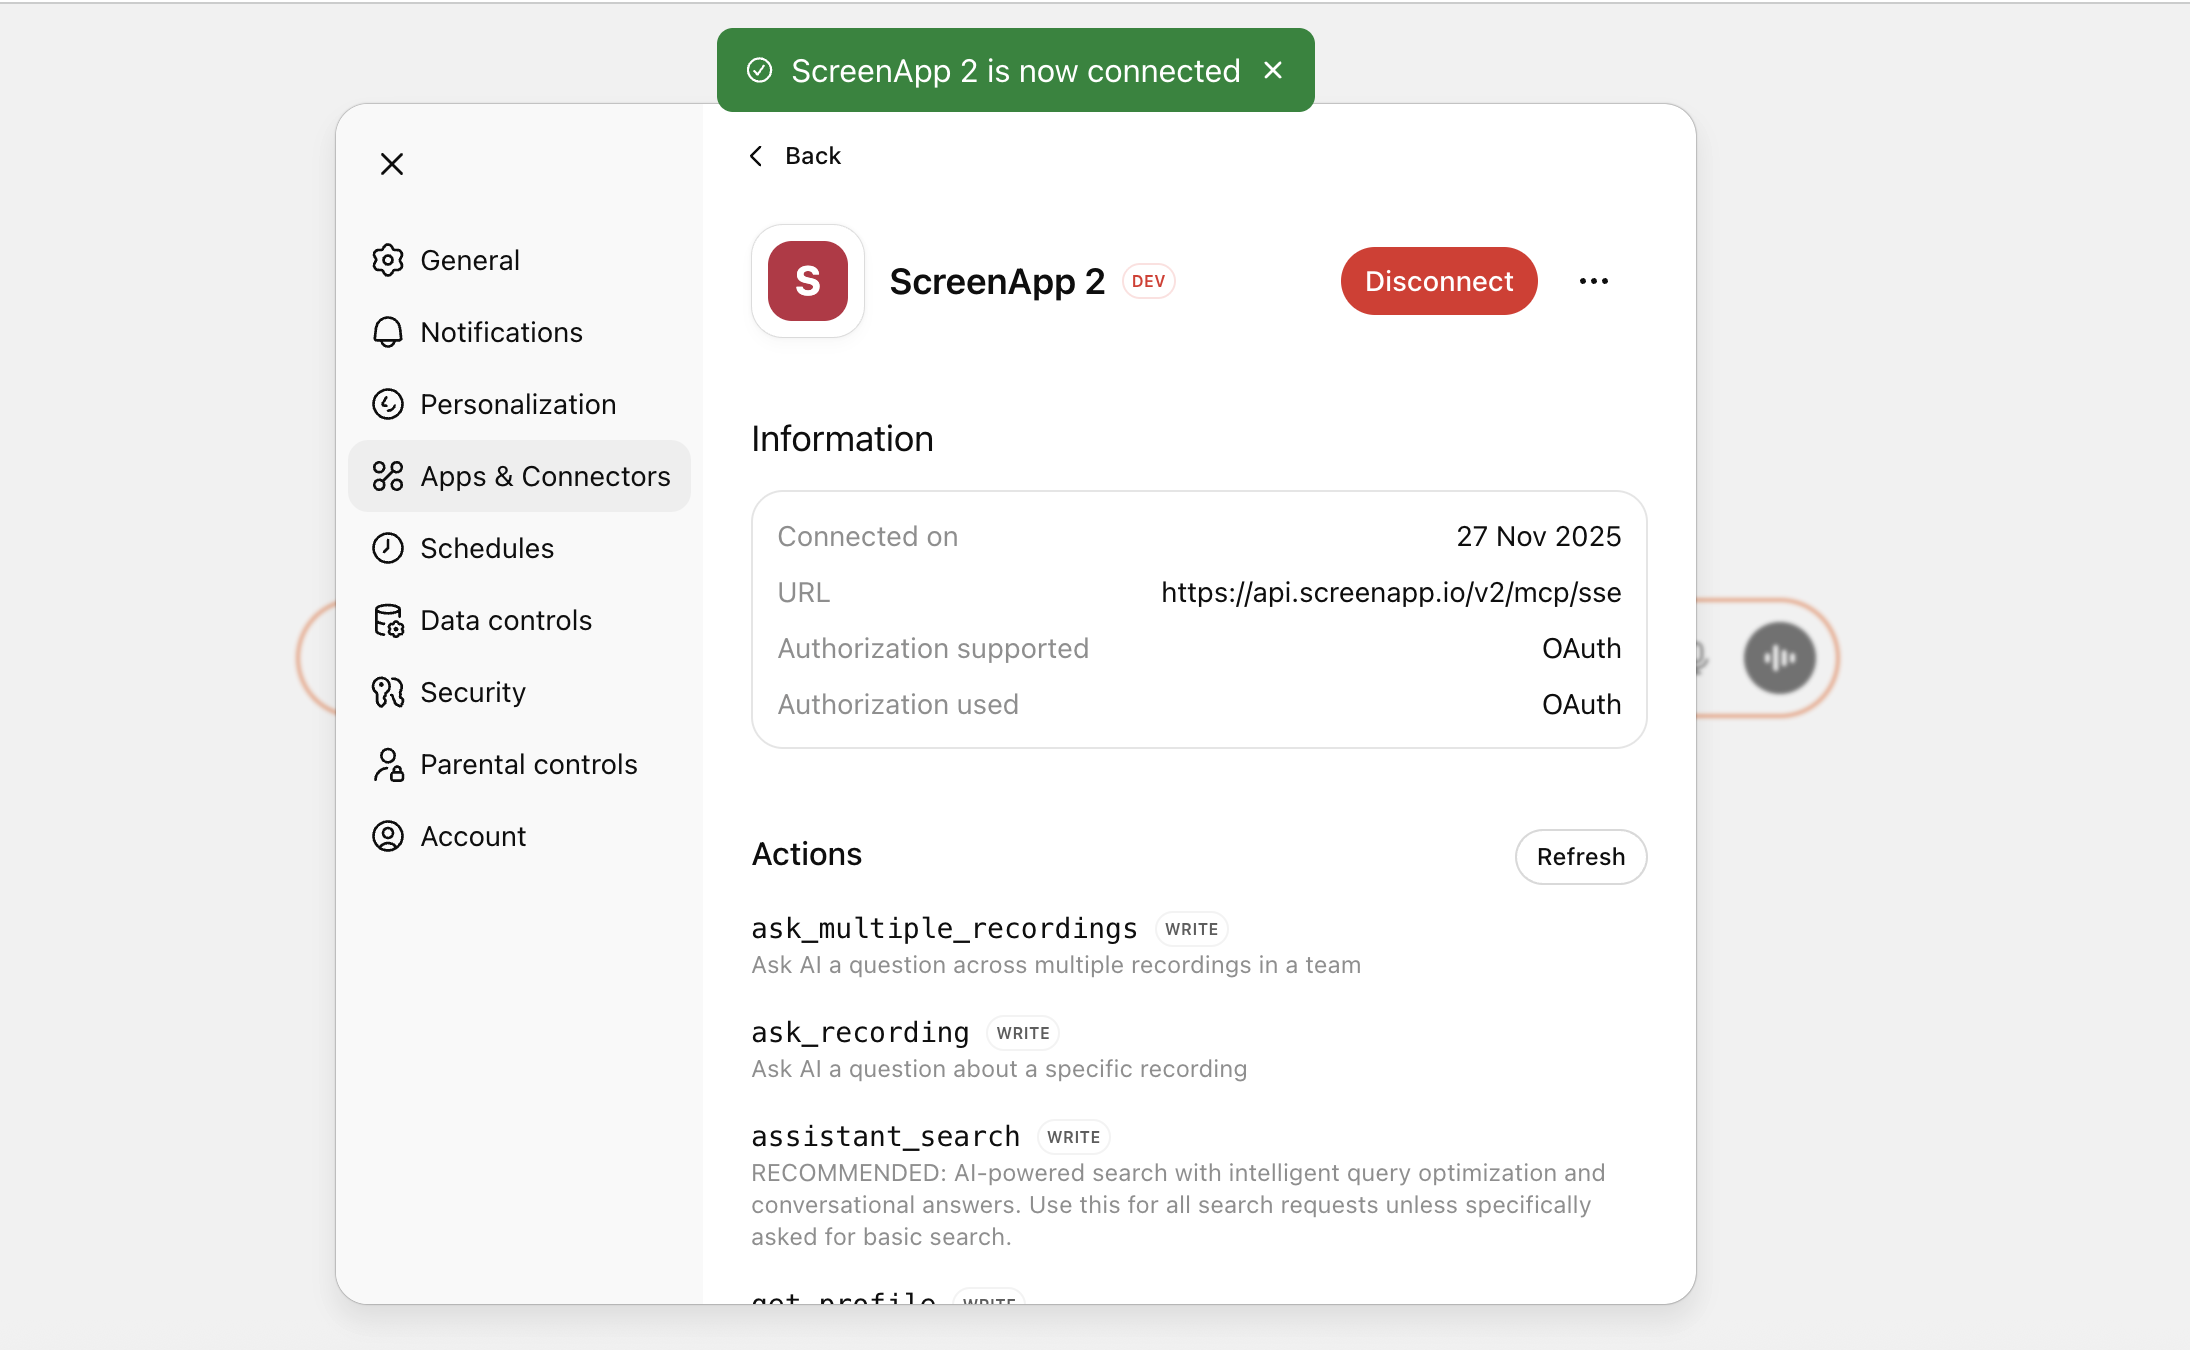This screenshot has width=2190, height=1350.
Task: Click the Refresh button in Actions
Action: 1580,856
